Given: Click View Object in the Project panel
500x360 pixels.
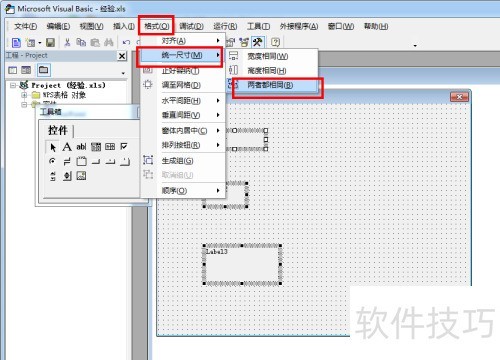Looking at the screenshot, I should 26,70.
